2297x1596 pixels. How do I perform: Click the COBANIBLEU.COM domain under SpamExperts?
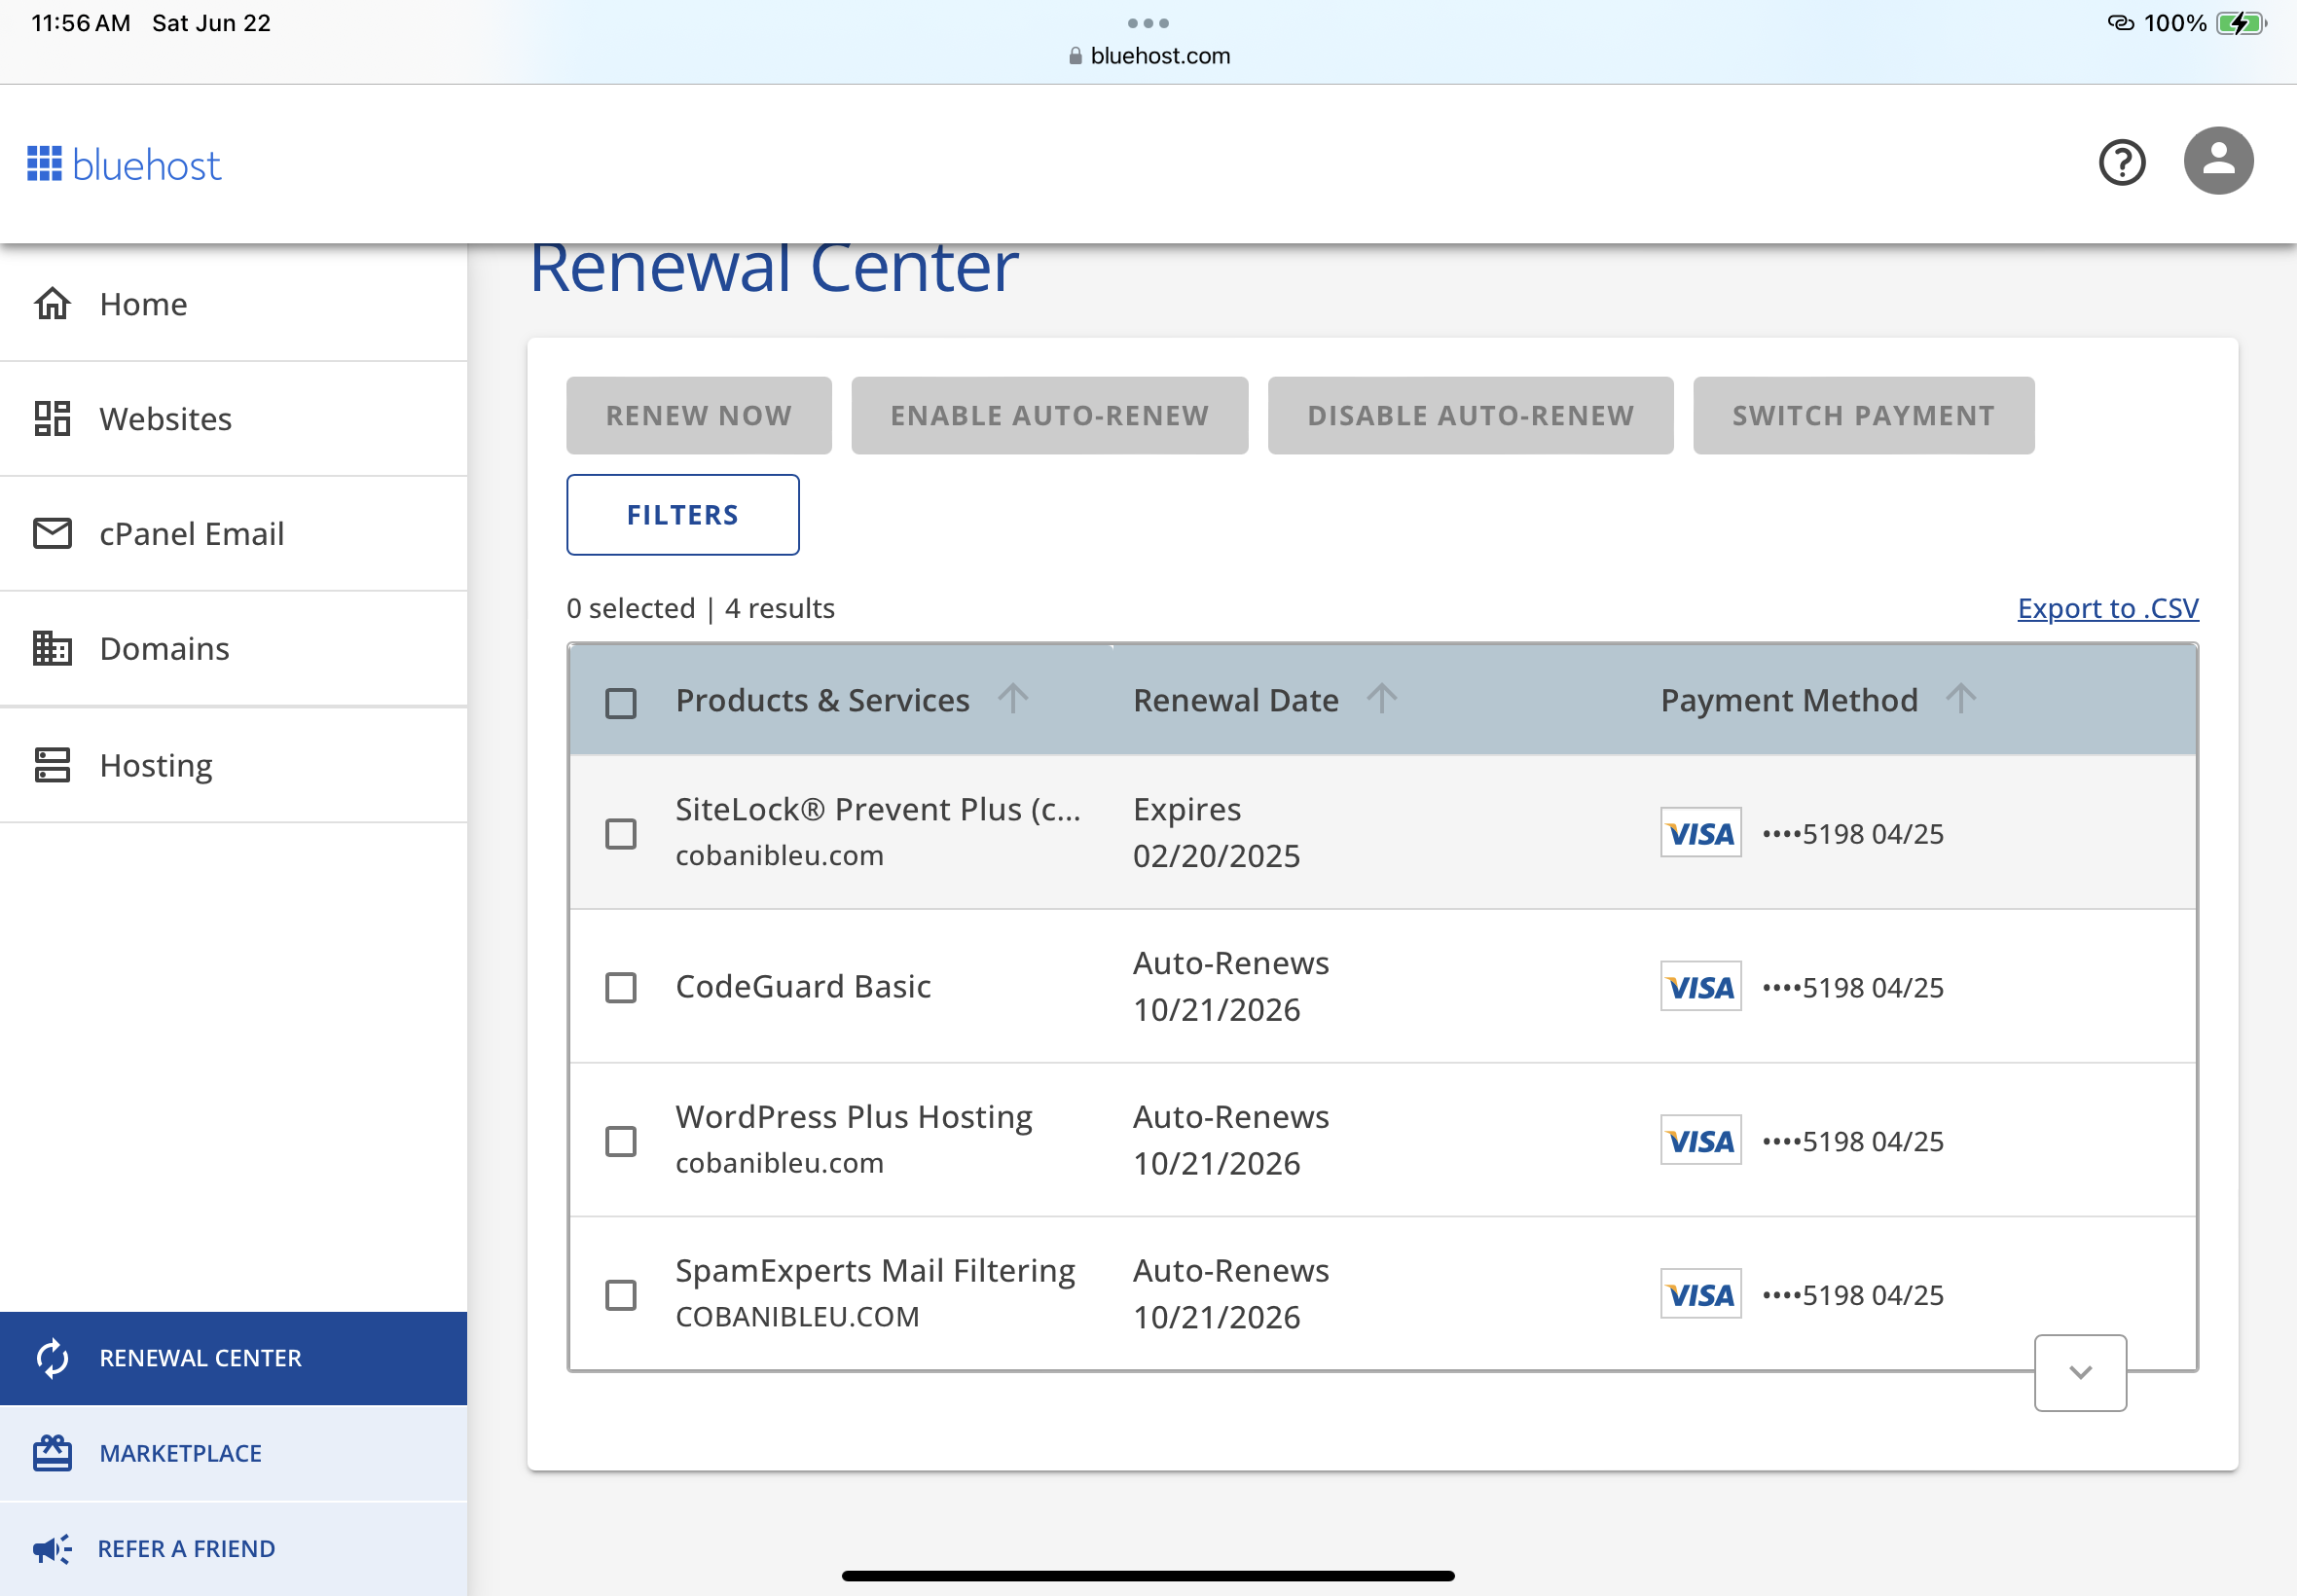click(x=797, y=1317)
